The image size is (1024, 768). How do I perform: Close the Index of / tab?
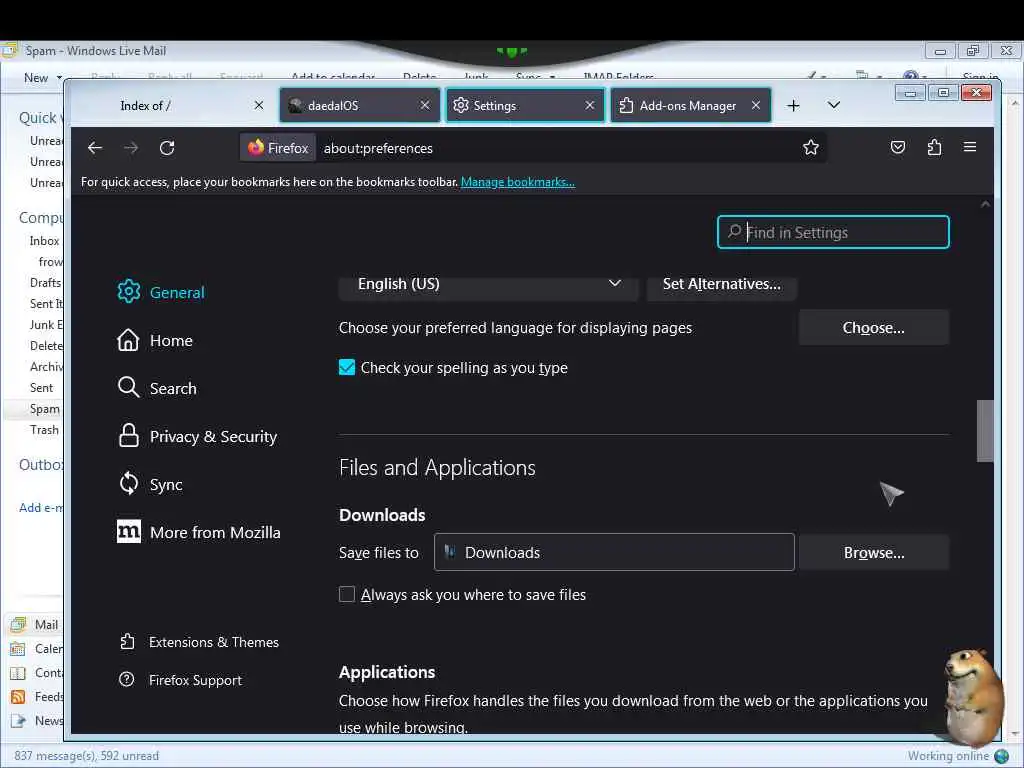point(259,105)
